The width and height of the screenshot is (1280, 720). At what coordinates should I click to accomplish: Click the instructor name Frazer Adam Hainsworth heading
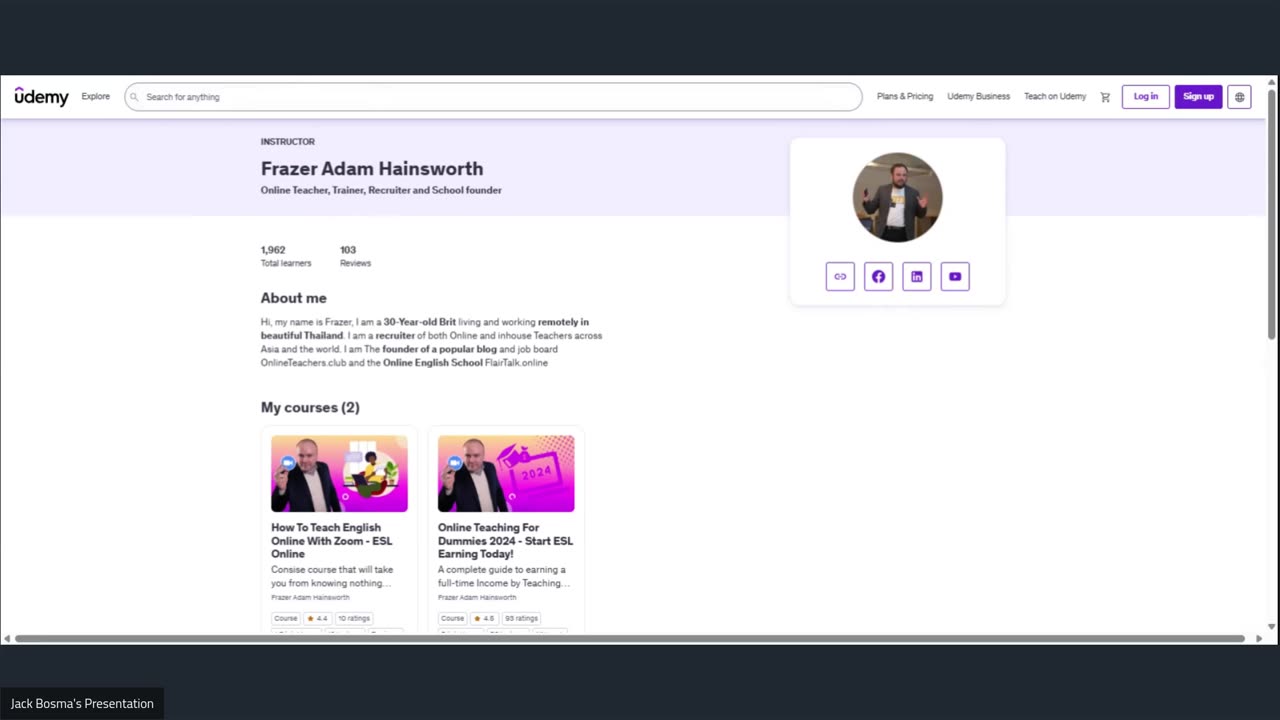click(372, 169)
